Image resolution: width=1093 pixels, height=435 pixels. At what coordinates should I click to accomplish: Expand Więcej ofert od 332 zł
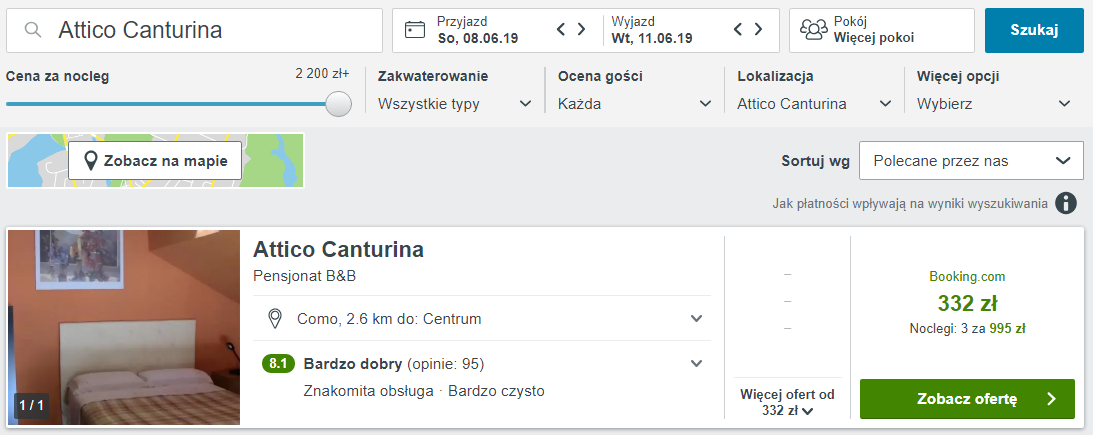click(x=786, y=402)
